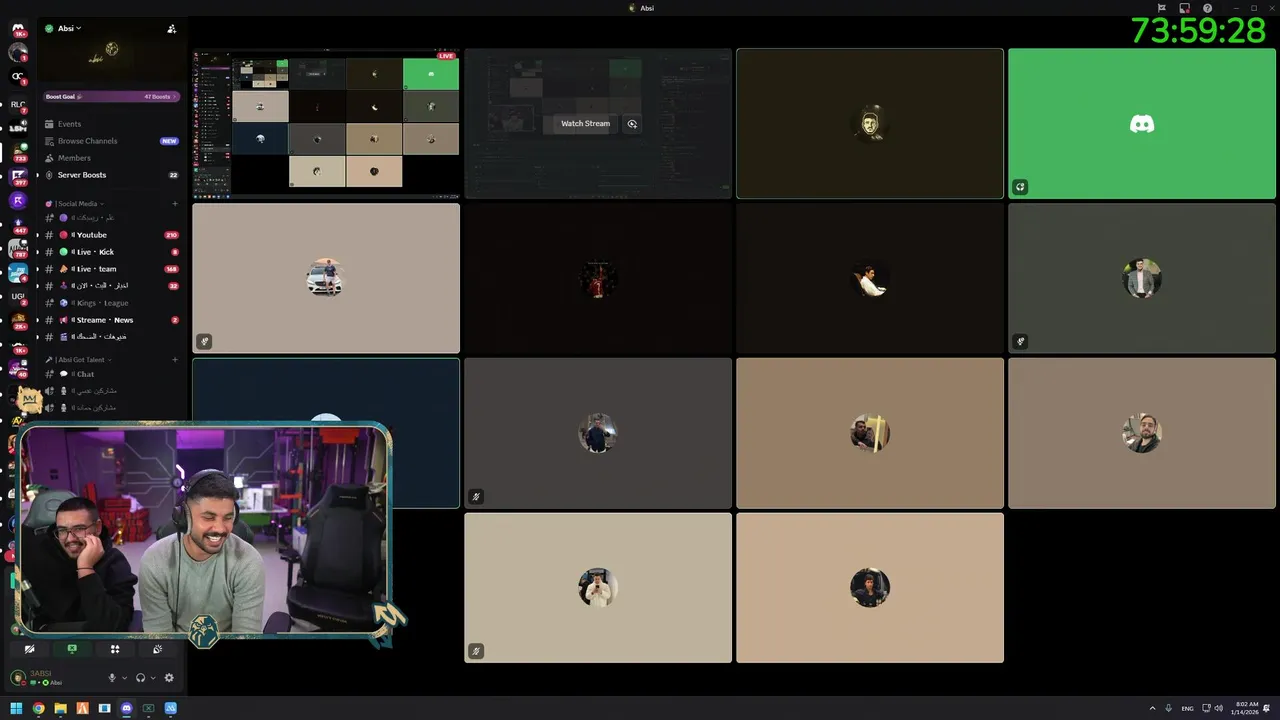Image resolution: width=1280 pixels, height=720 pixels.
Task: Switch to Discord in the taskbar
Action: (126, 708)
